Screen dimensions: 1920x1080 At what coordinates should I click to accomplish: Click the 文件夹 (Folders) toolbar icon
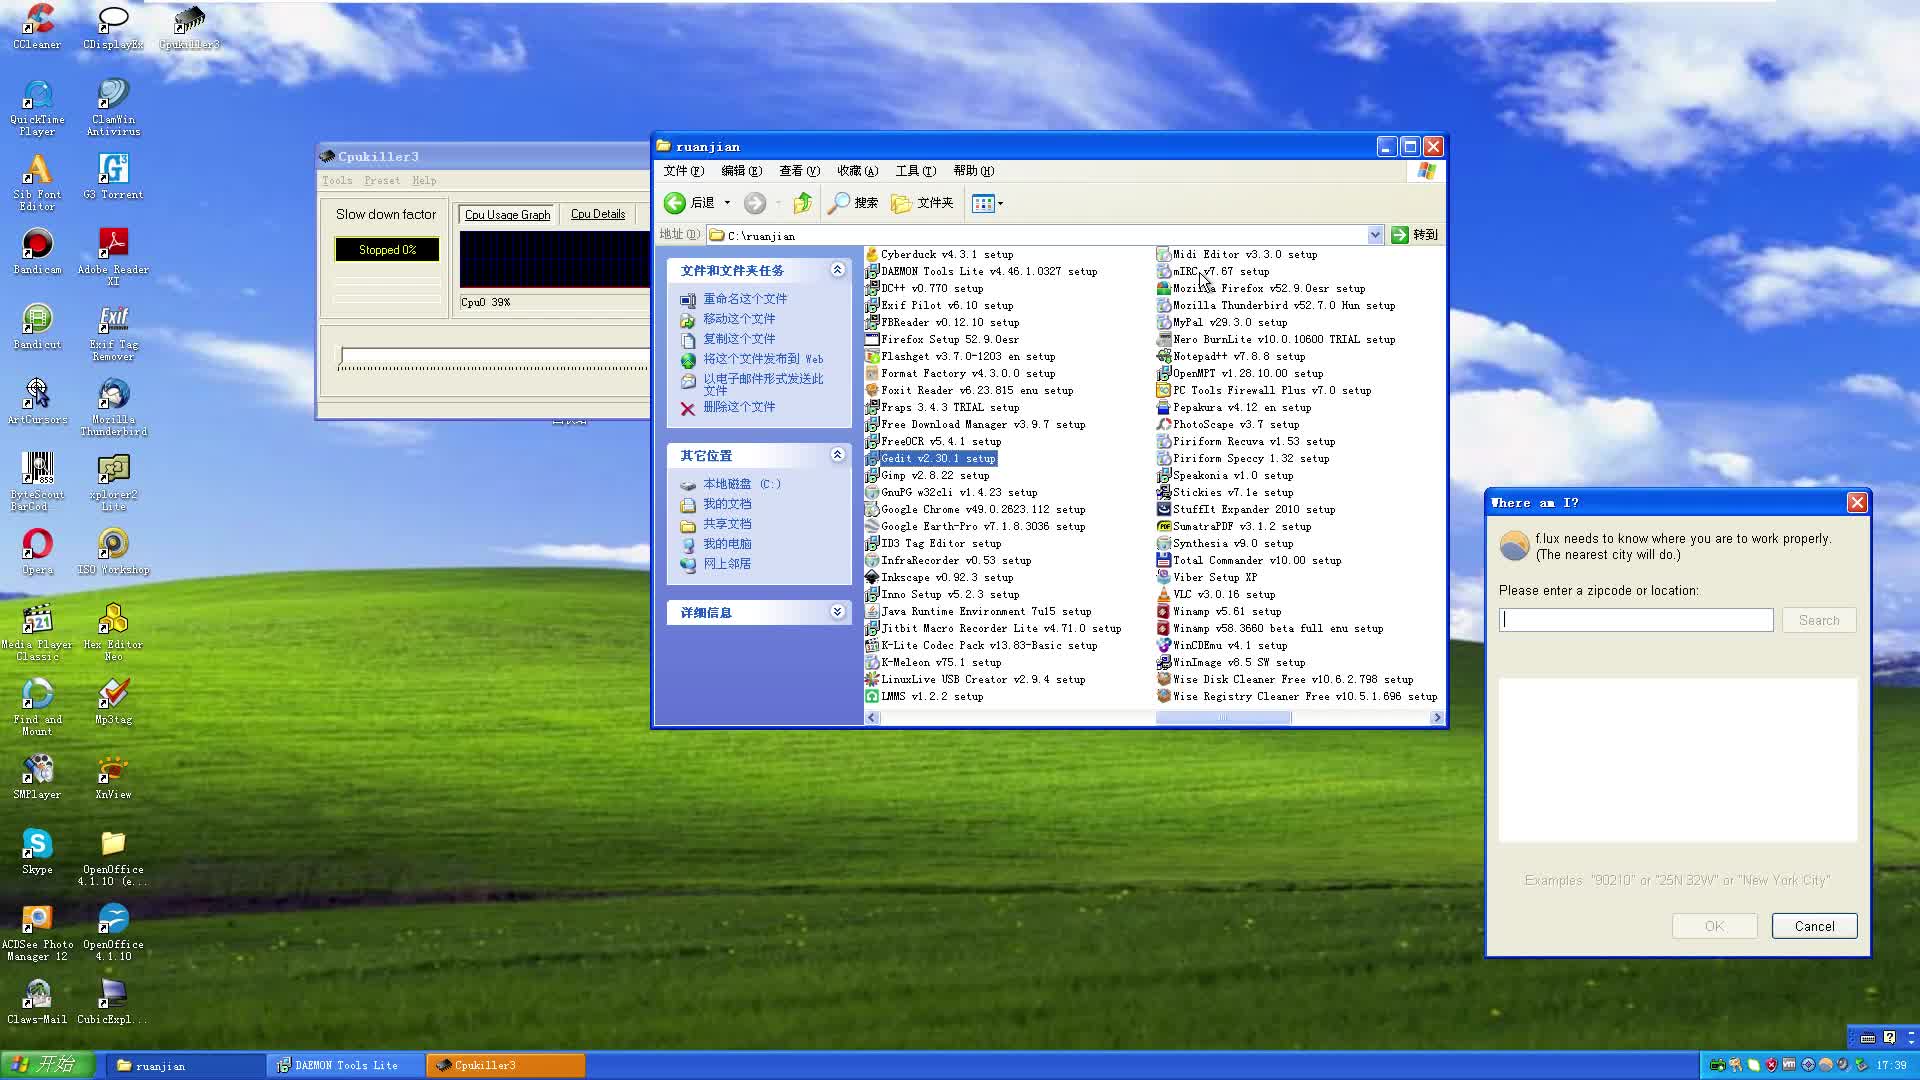(x=922, y=203)
